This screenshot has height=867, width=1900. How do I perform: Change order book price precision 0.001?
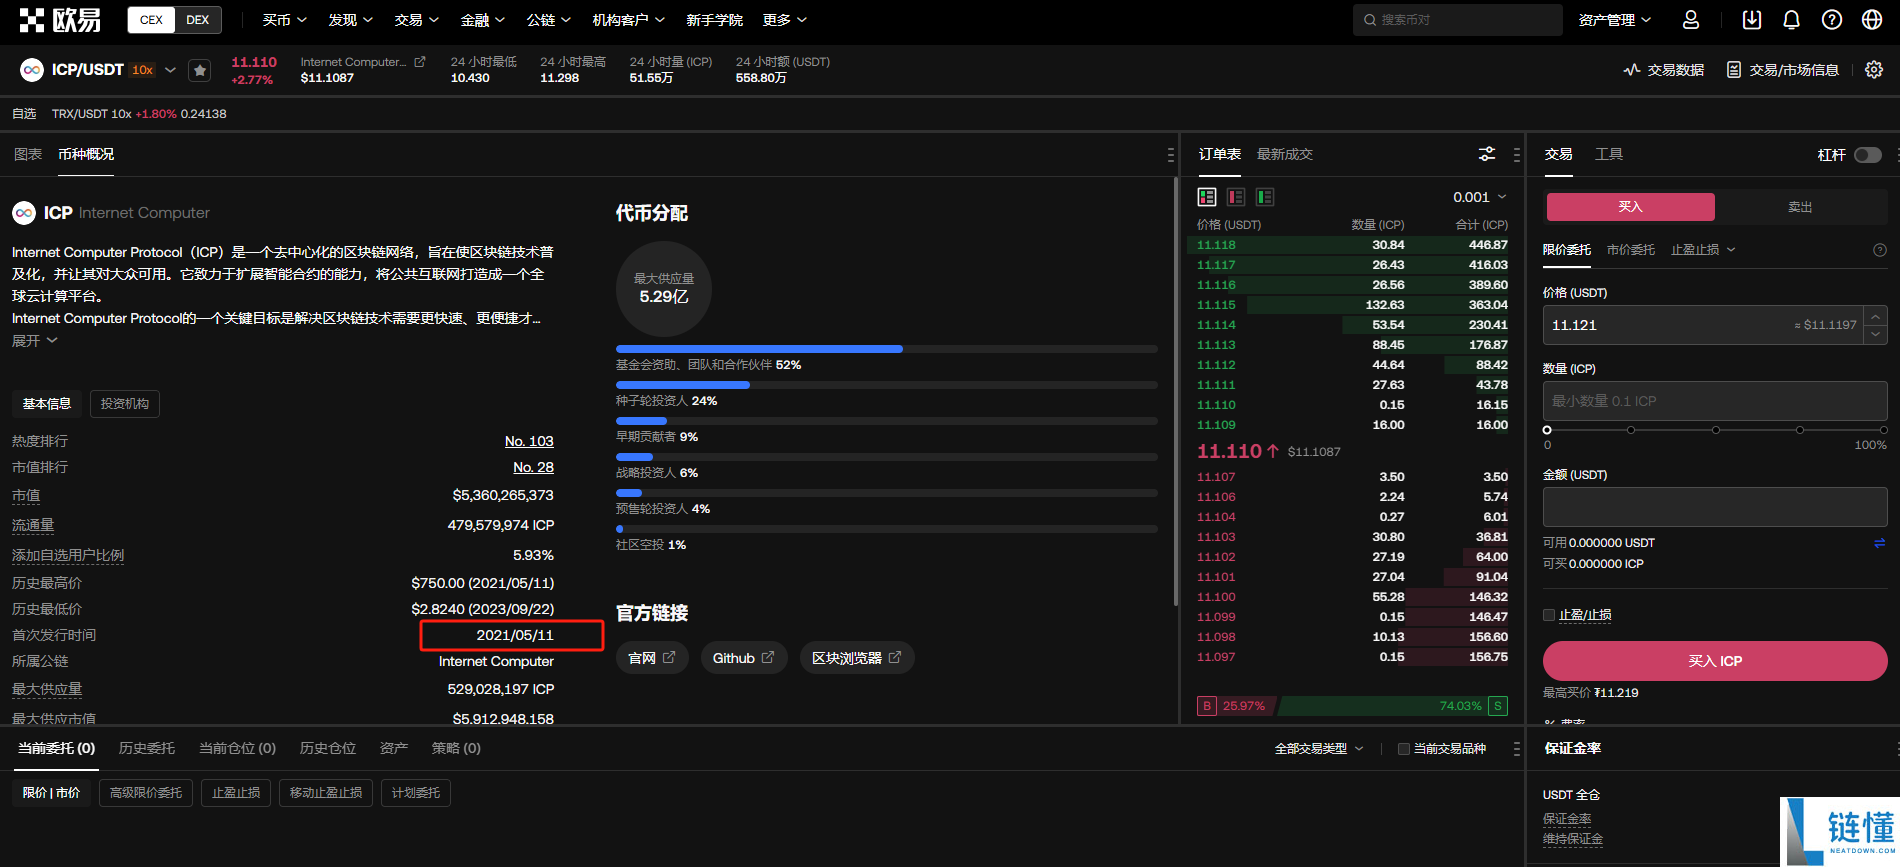pos(1480,197)
